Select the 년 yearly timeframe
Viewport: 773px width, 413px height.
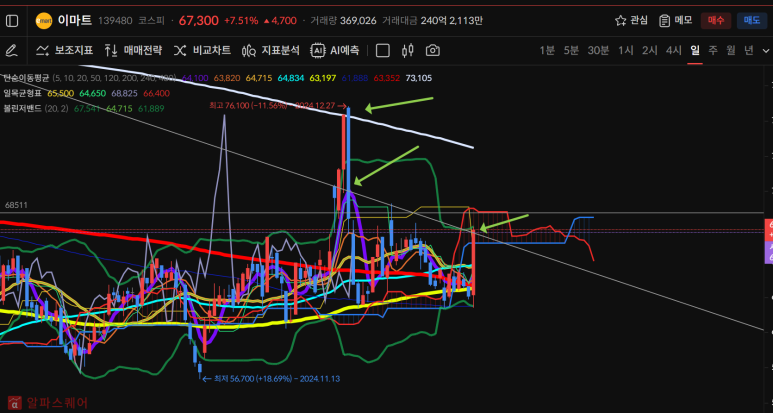coord(749,50)
